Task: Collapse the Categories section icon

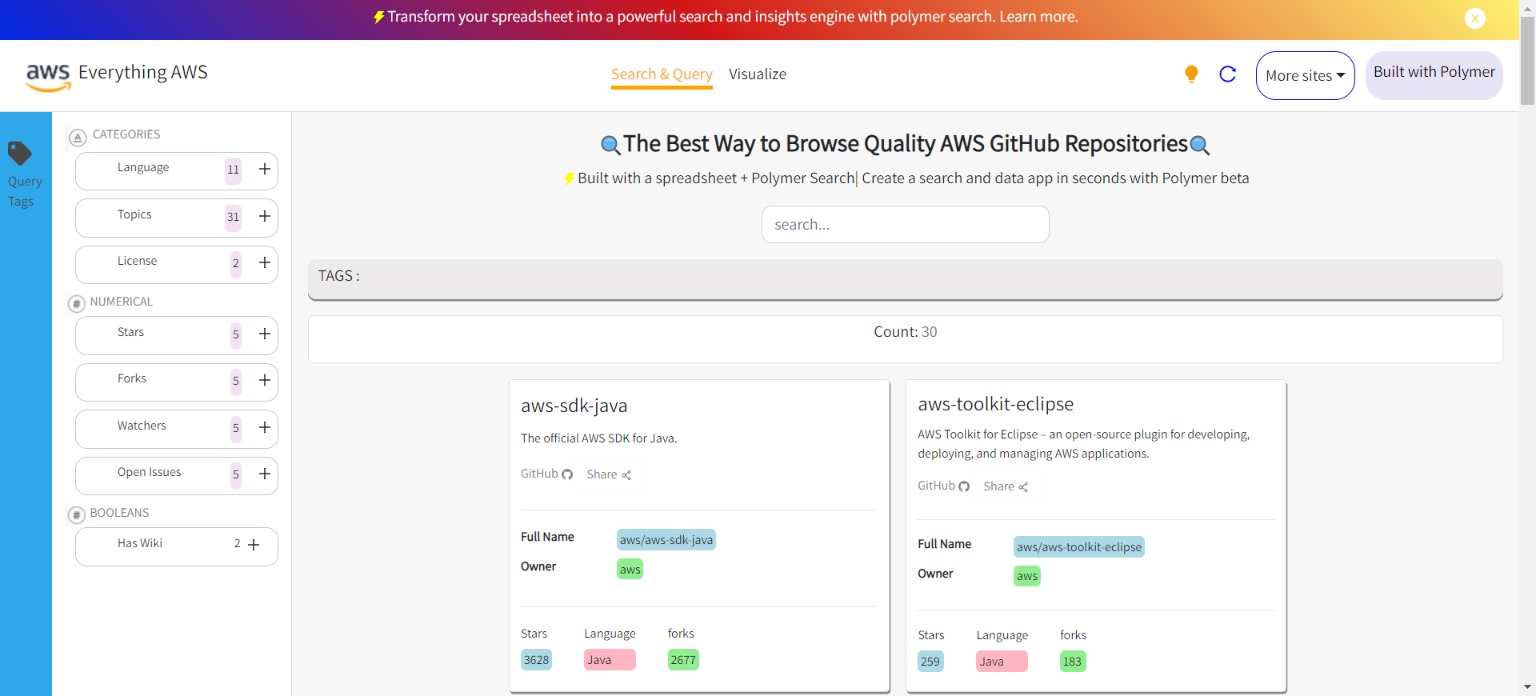Action: point(77,137)
